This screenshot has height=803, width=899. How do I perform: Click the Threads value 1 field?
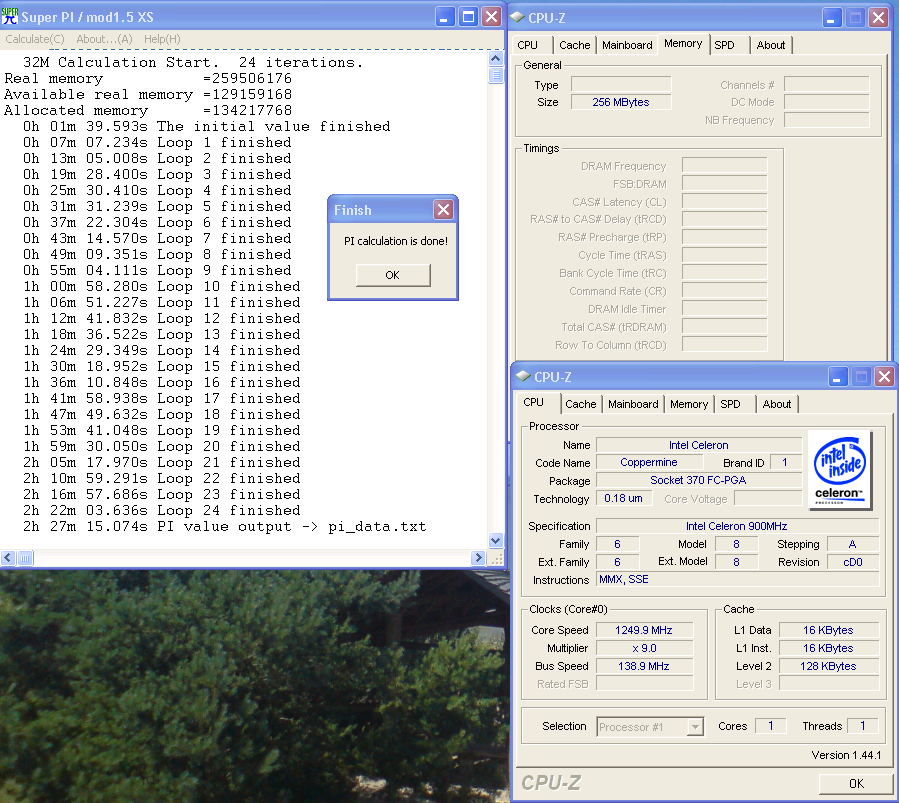pyautogui.click(x=862, y=726)
